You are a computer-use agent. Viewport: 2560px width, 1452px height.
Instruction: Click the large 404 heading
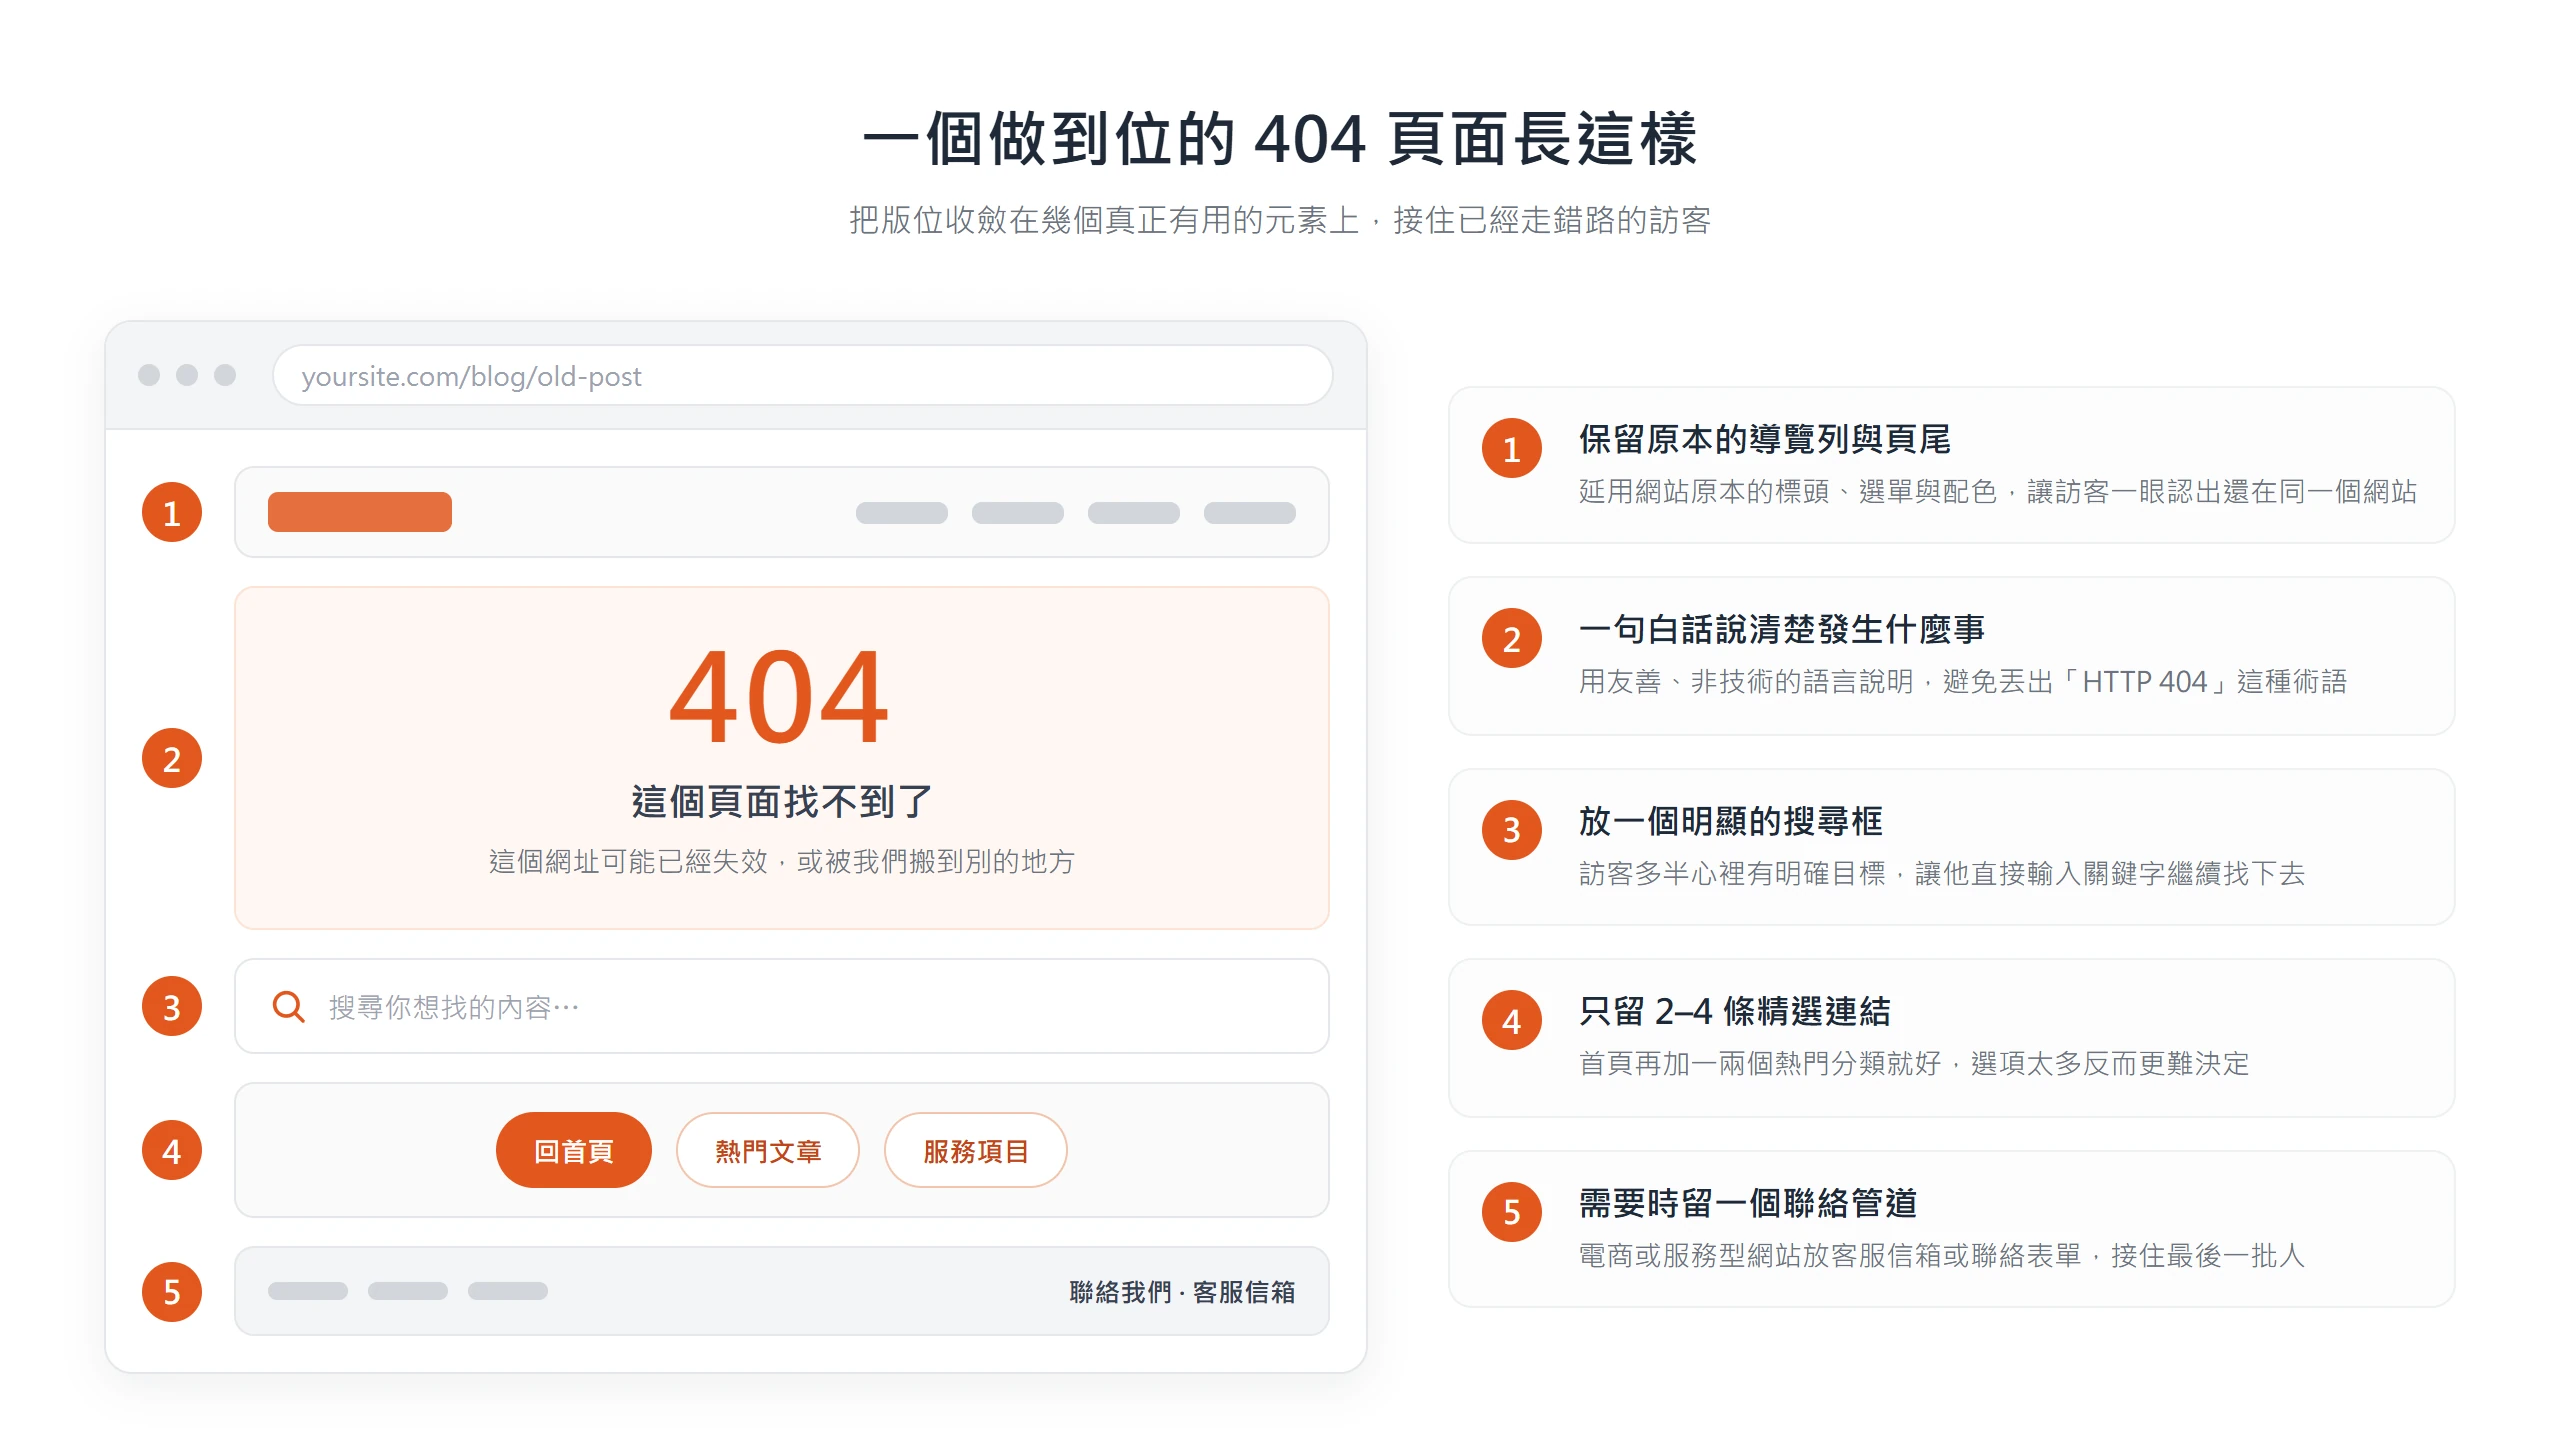pos(779,696)
